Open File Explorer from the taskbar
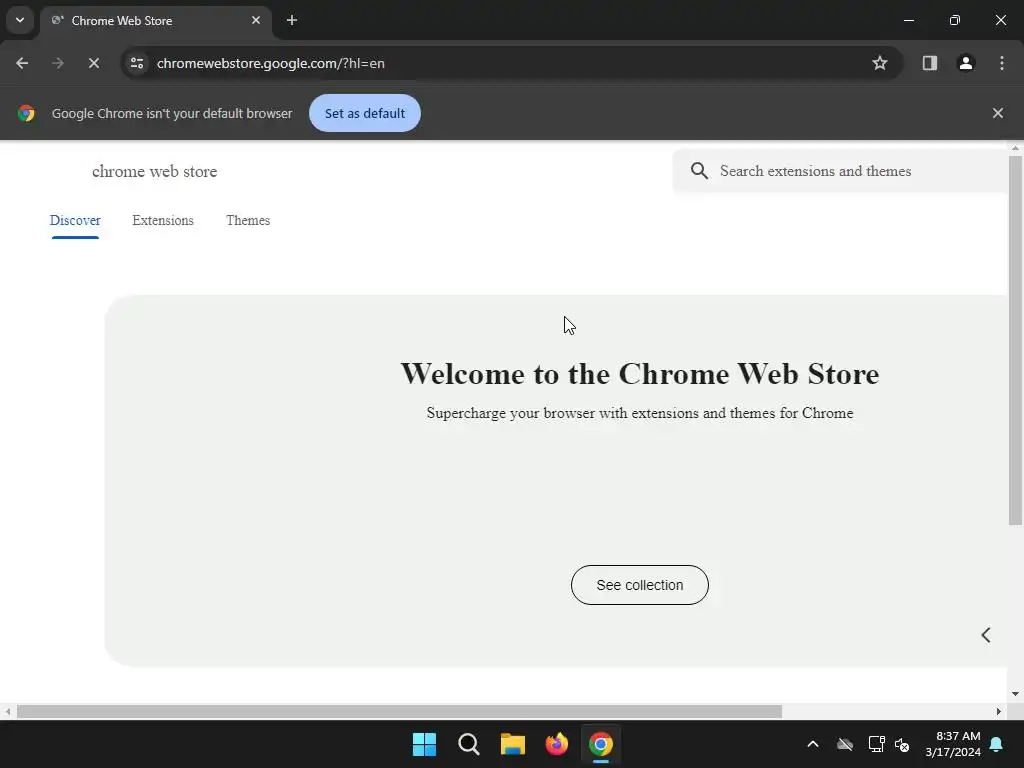 (x=513, y=744)
